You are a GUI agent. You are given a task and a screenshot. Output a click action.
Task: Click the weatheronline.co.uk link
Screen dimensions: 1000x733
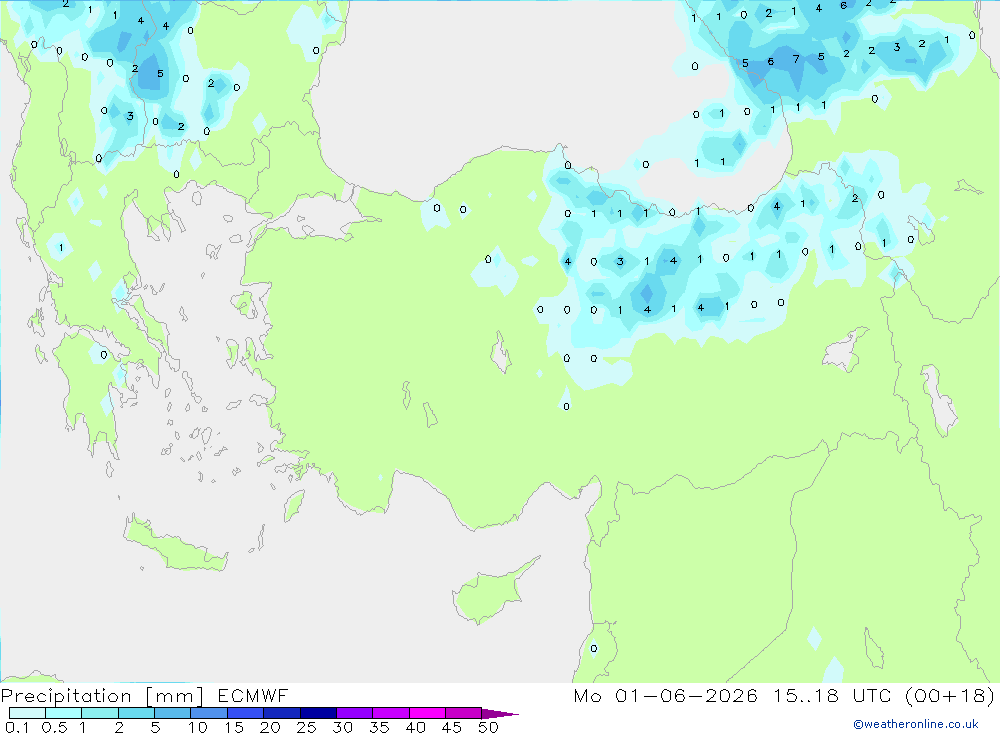tap(916, 724)
